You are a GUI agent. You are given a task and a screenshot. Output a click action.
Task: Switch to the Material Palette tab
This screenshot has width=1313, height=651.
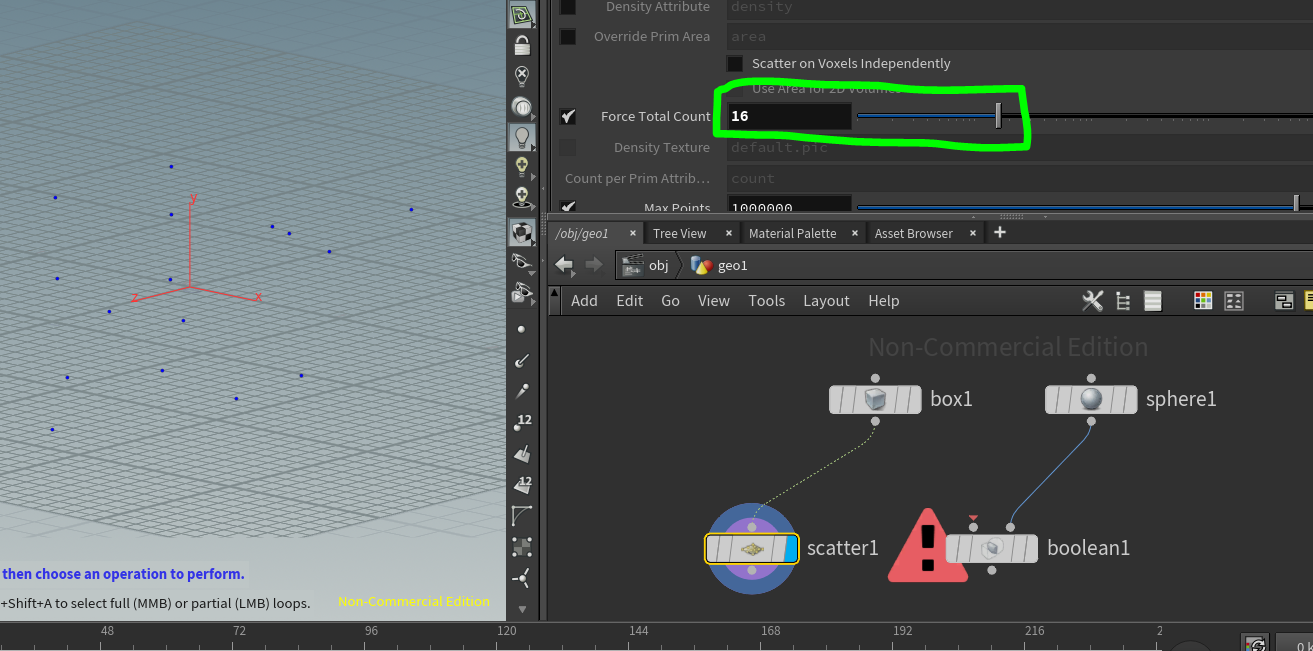tap(792, 233)
